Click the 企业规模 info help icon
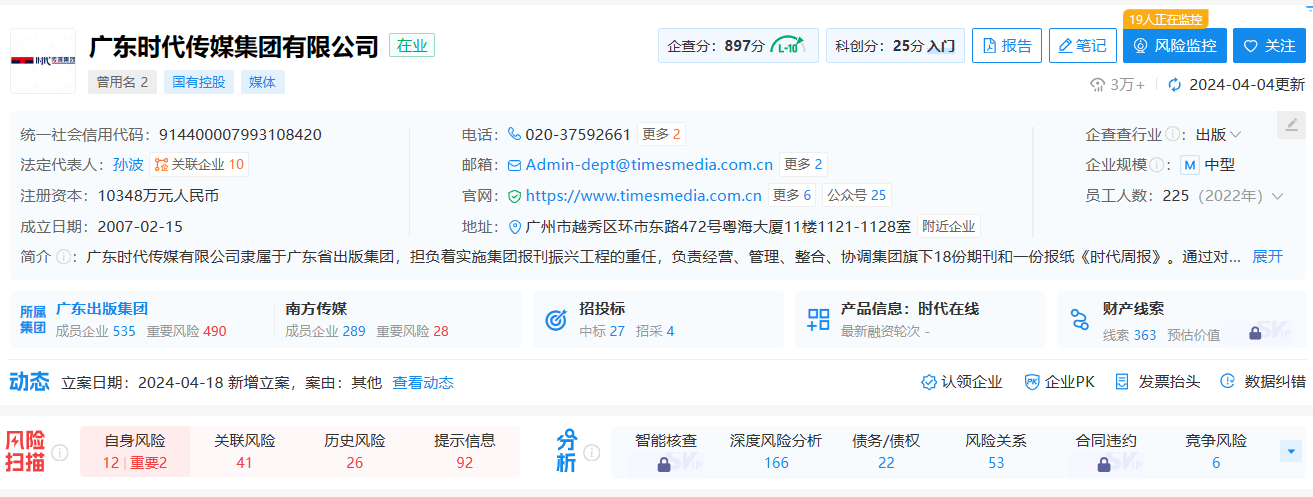 pos(1157,165)
